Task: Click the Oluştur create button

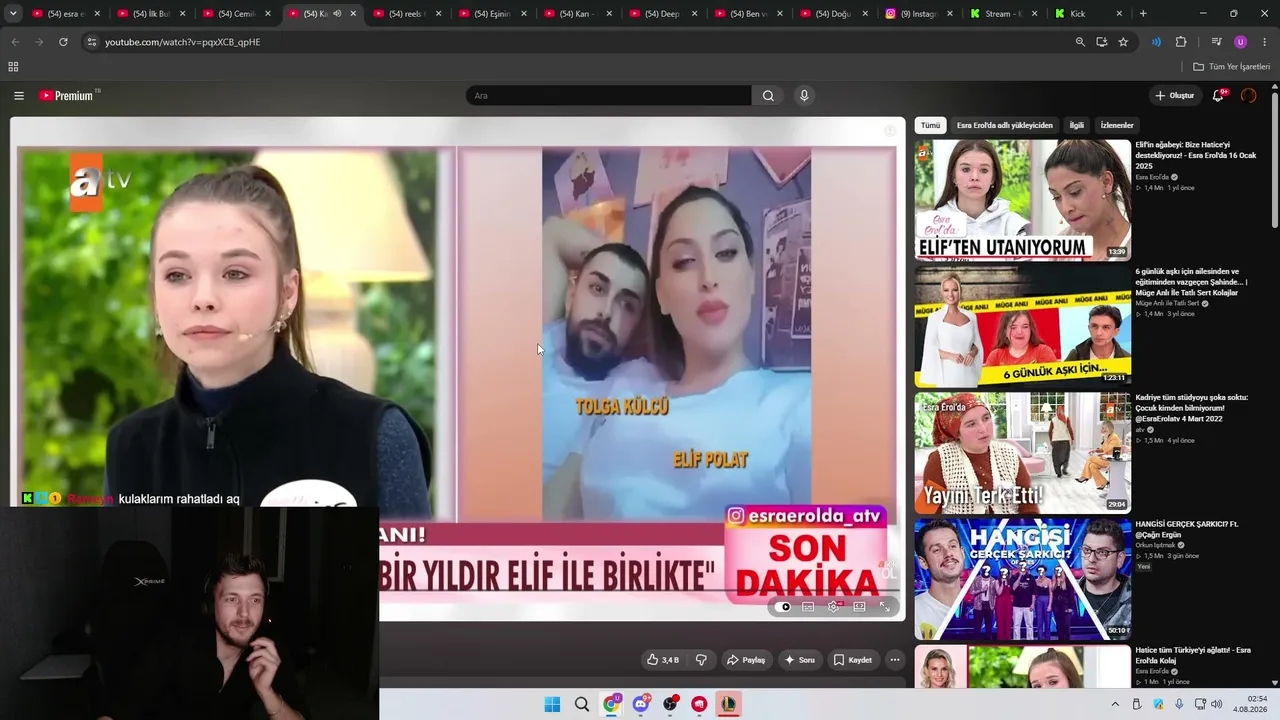Action: point(1174,96)
